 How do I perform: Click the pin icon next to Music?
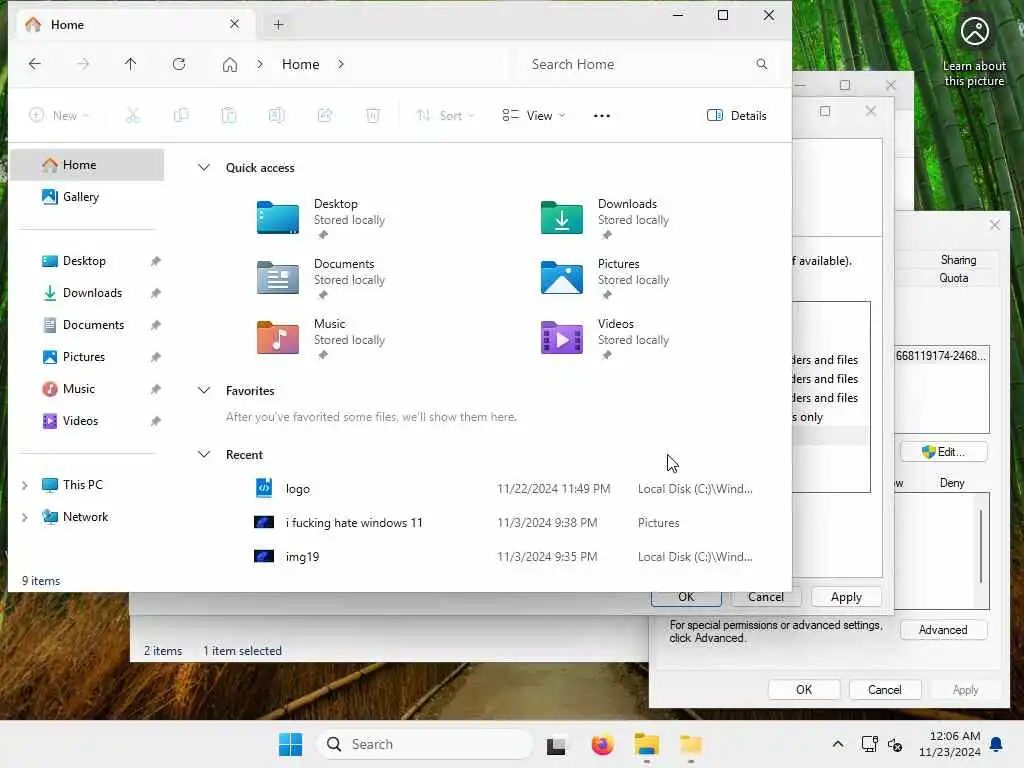155,389
